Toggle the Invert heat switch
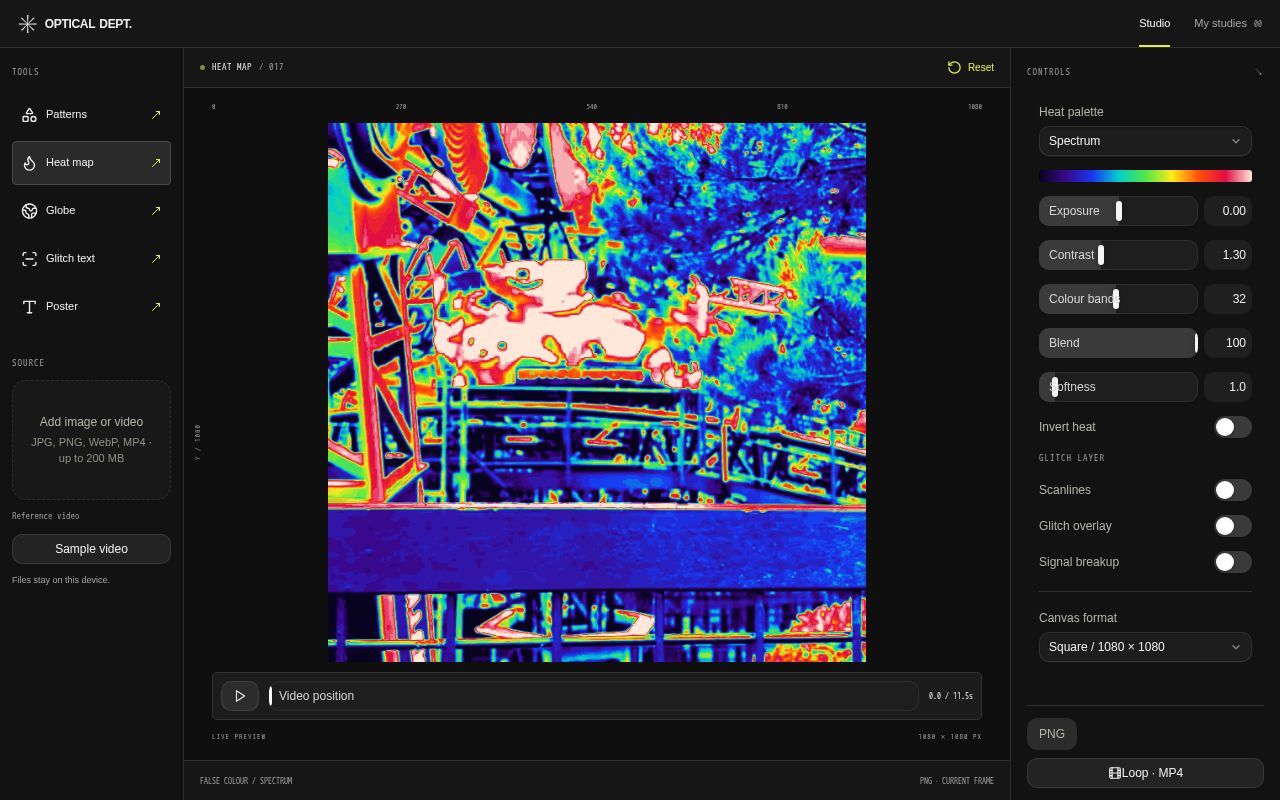 pyautogui.click(x=1233, y=427)
